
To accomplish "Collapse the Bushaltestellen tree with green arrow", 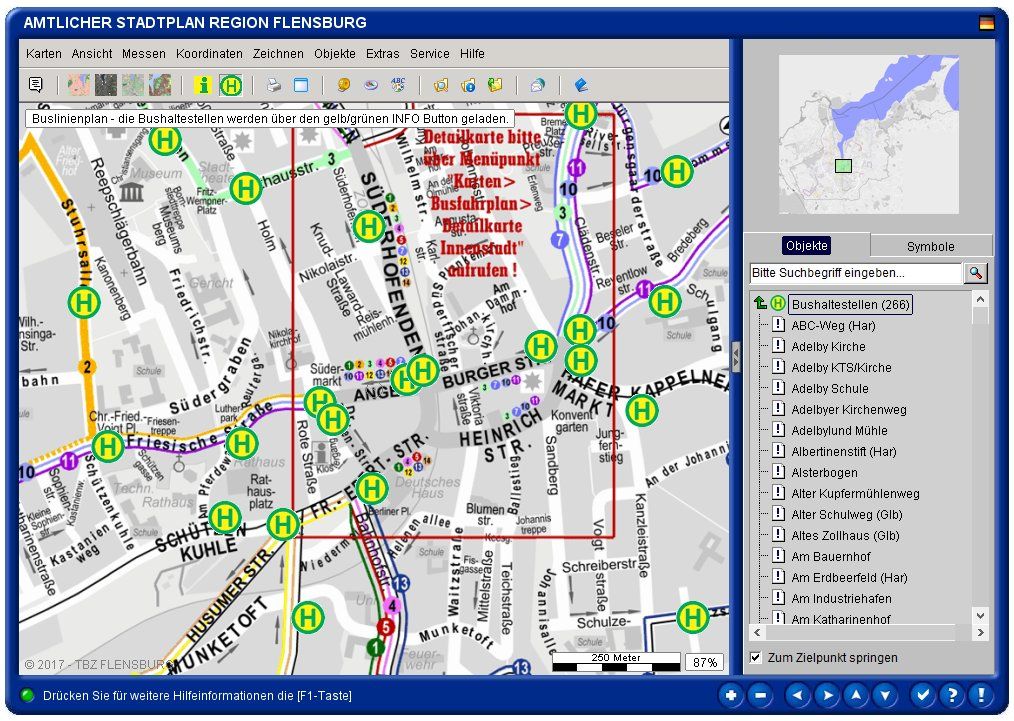I will [x=760, y=303].
